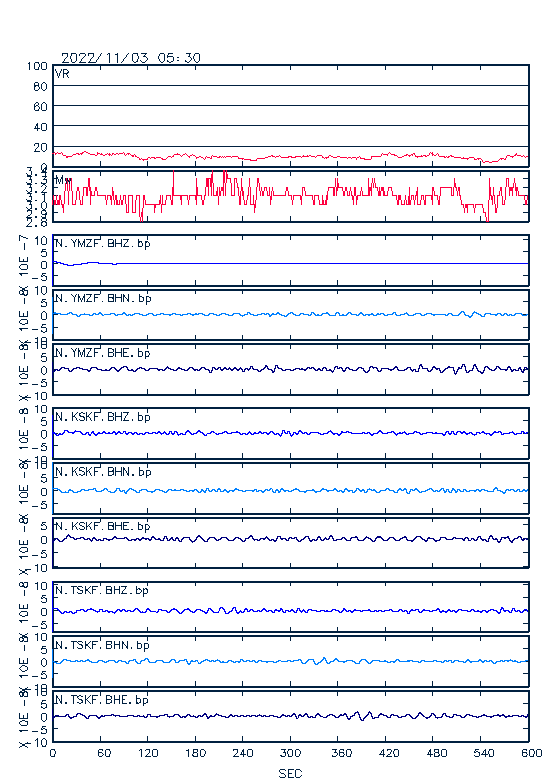The image size is (554, 781).
Task: Click the N.YMZF.BHN.bp trace label
Action: click(103, 298)
